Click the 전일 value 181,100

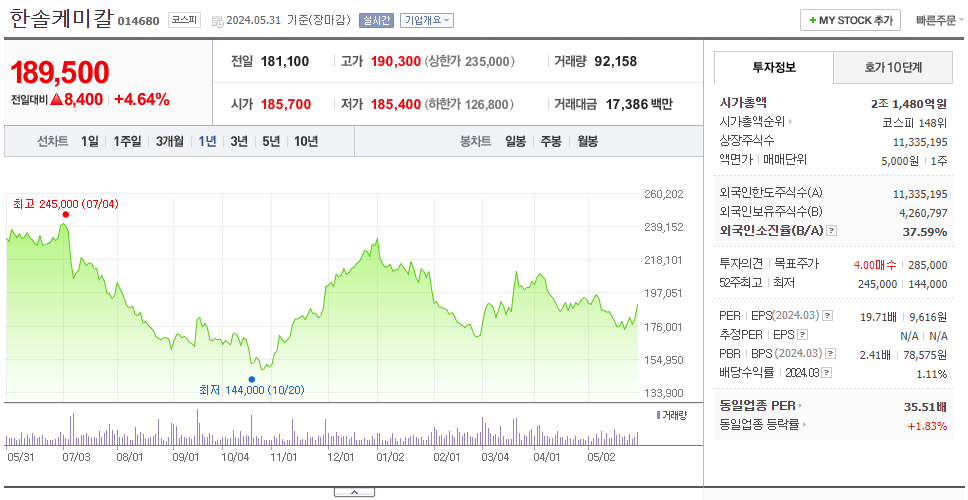(285, 61)
